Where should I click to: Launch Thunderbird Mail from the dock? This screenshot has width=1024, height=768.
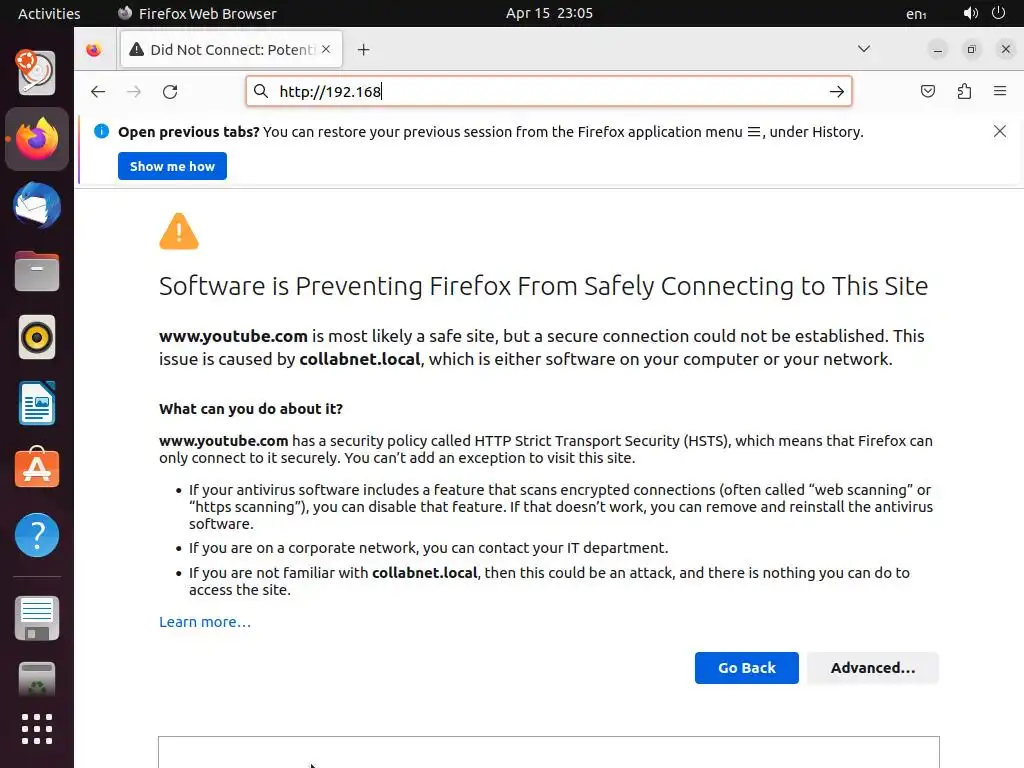37,206
